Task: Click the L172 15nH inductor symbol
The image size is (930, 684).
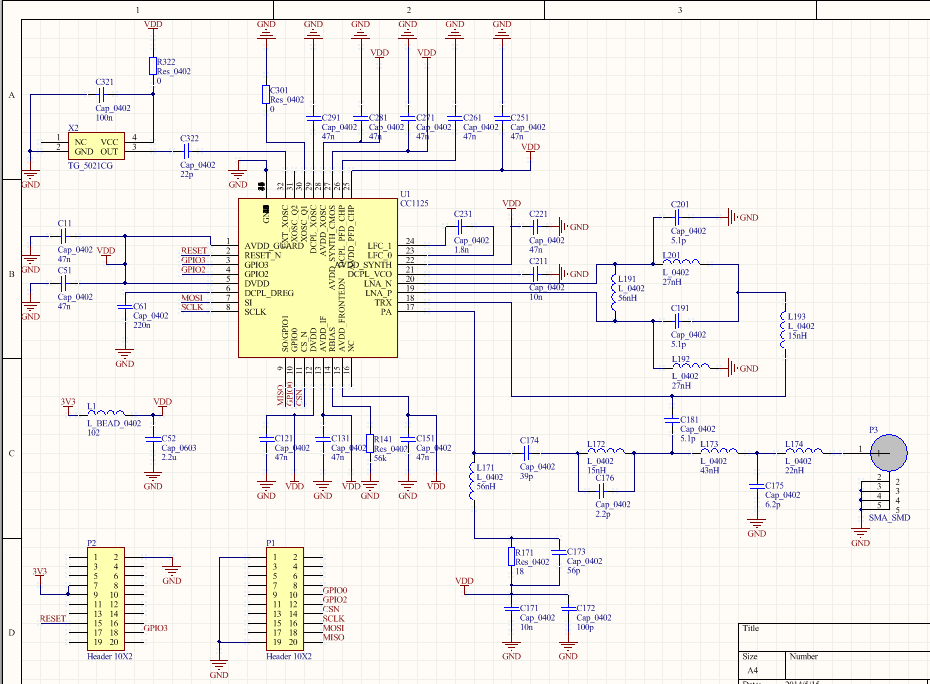Action: click(606, 450)
